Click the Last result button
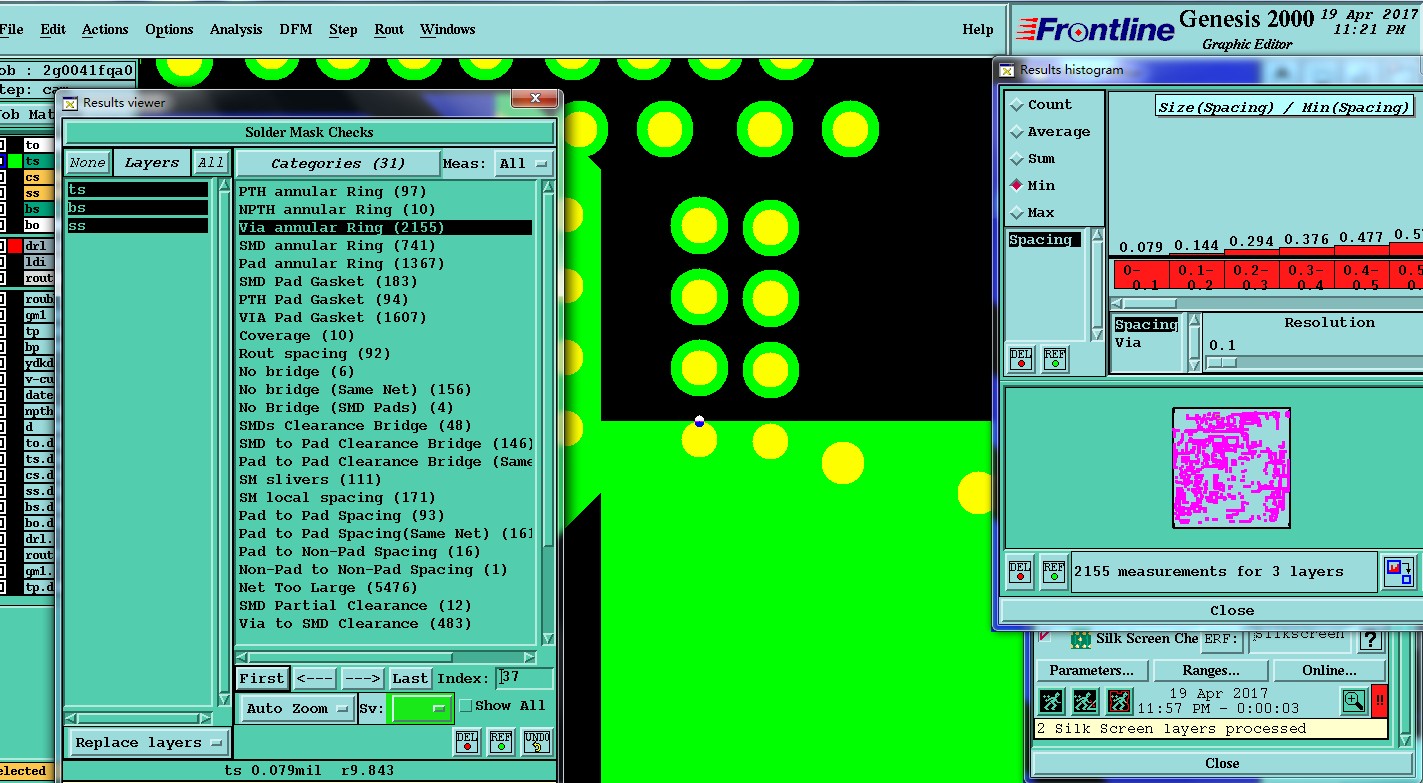 (410, 678)
